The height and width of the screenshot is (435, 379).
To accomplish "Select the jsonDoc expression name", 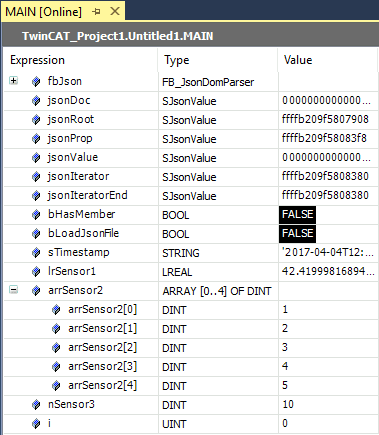I will [x=69, y=100].
